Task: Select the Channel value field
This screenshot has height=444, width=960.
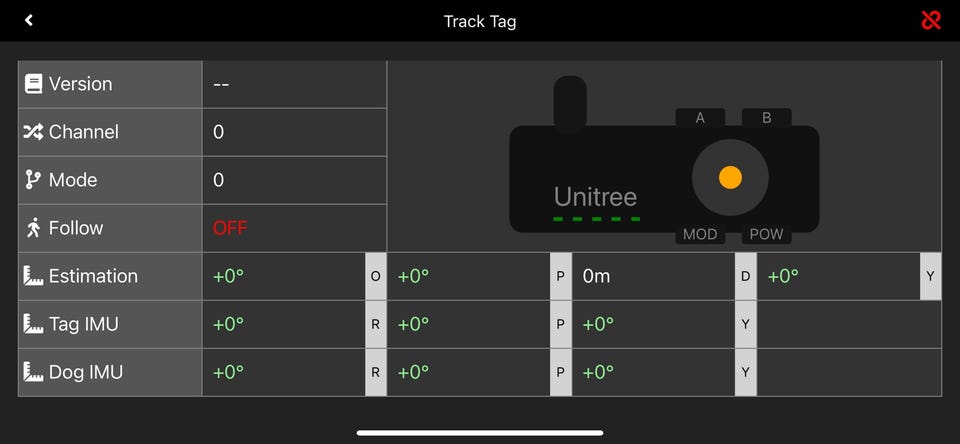Action: [x=294, y=132]
